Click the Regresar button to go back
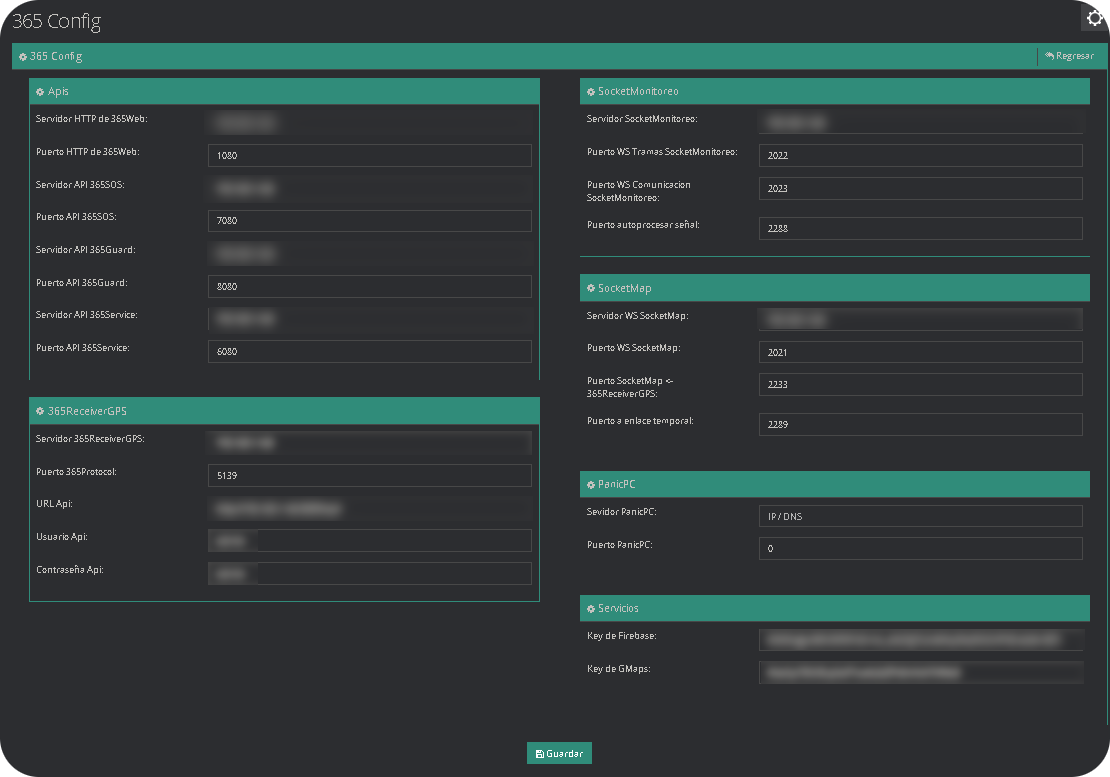 [x=1070, y=56]
